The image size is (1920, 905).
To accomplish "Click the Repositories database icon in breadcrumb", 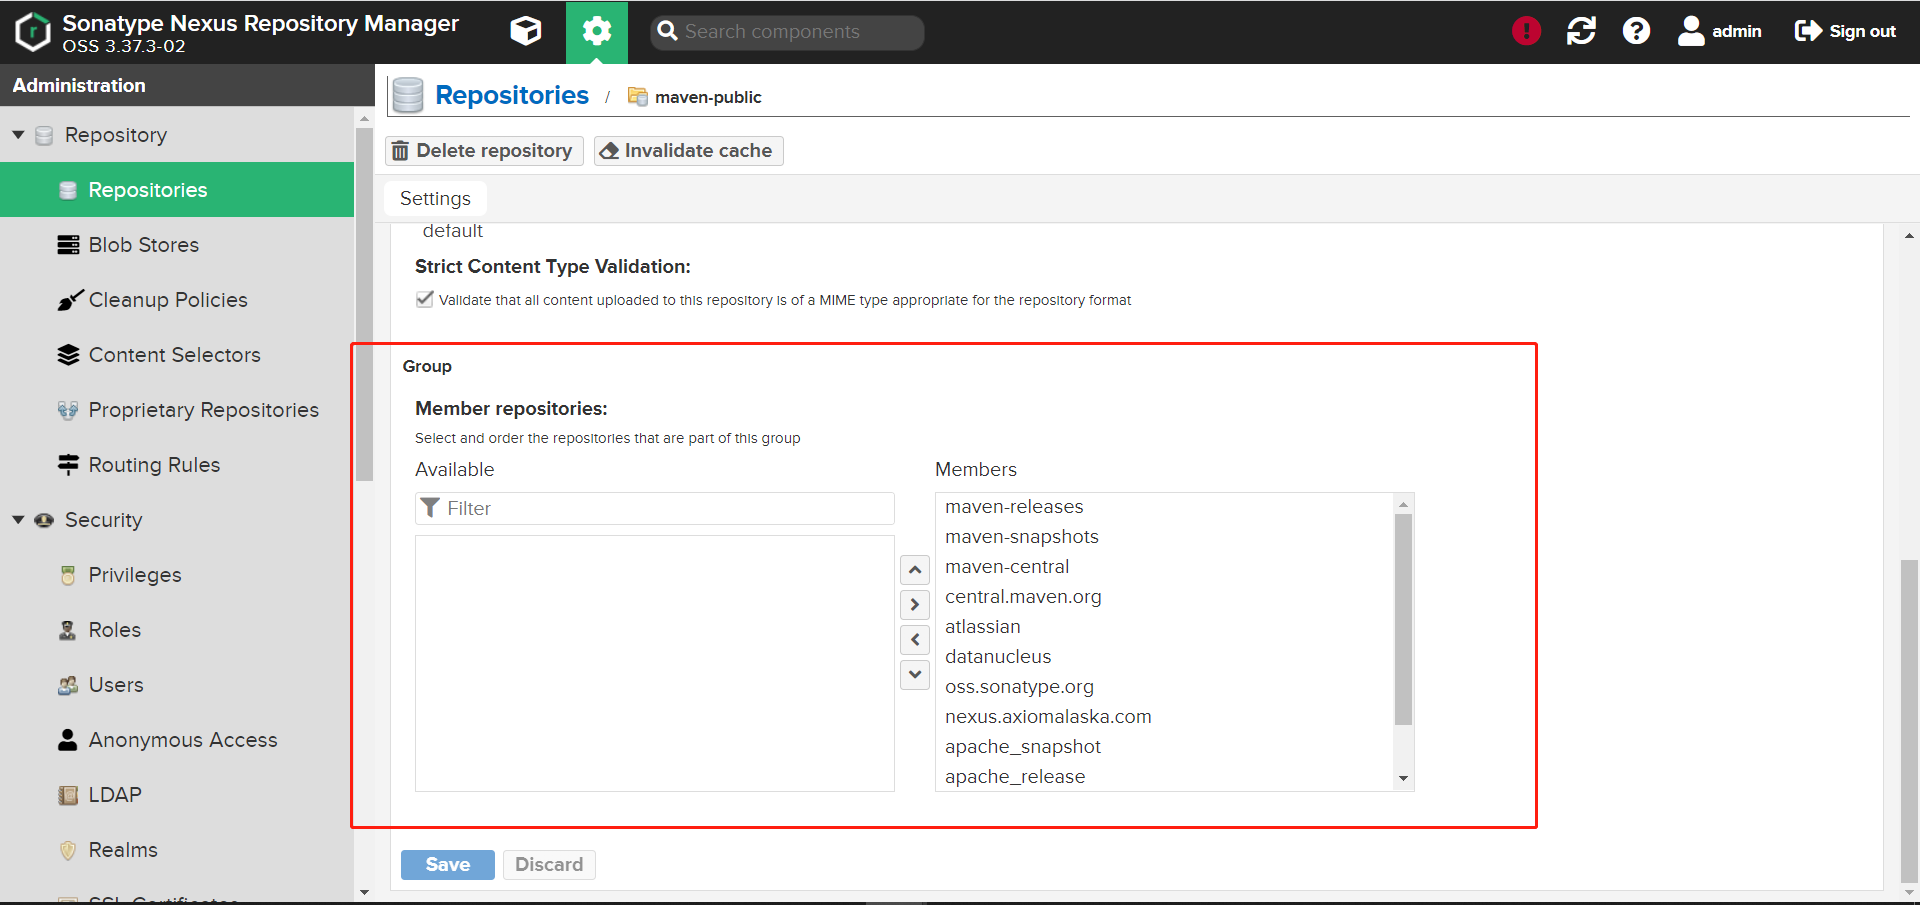I will point(408,95).
